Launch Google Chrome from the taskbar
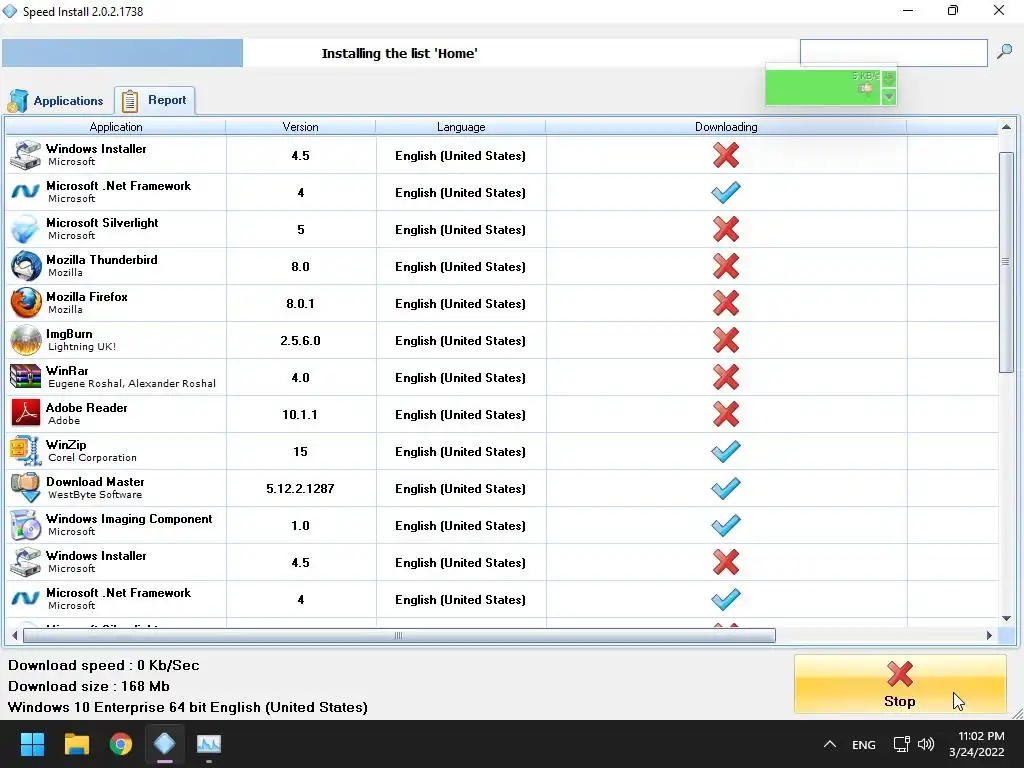Screen dimensions: 1024x768 (x=121, y=744)
